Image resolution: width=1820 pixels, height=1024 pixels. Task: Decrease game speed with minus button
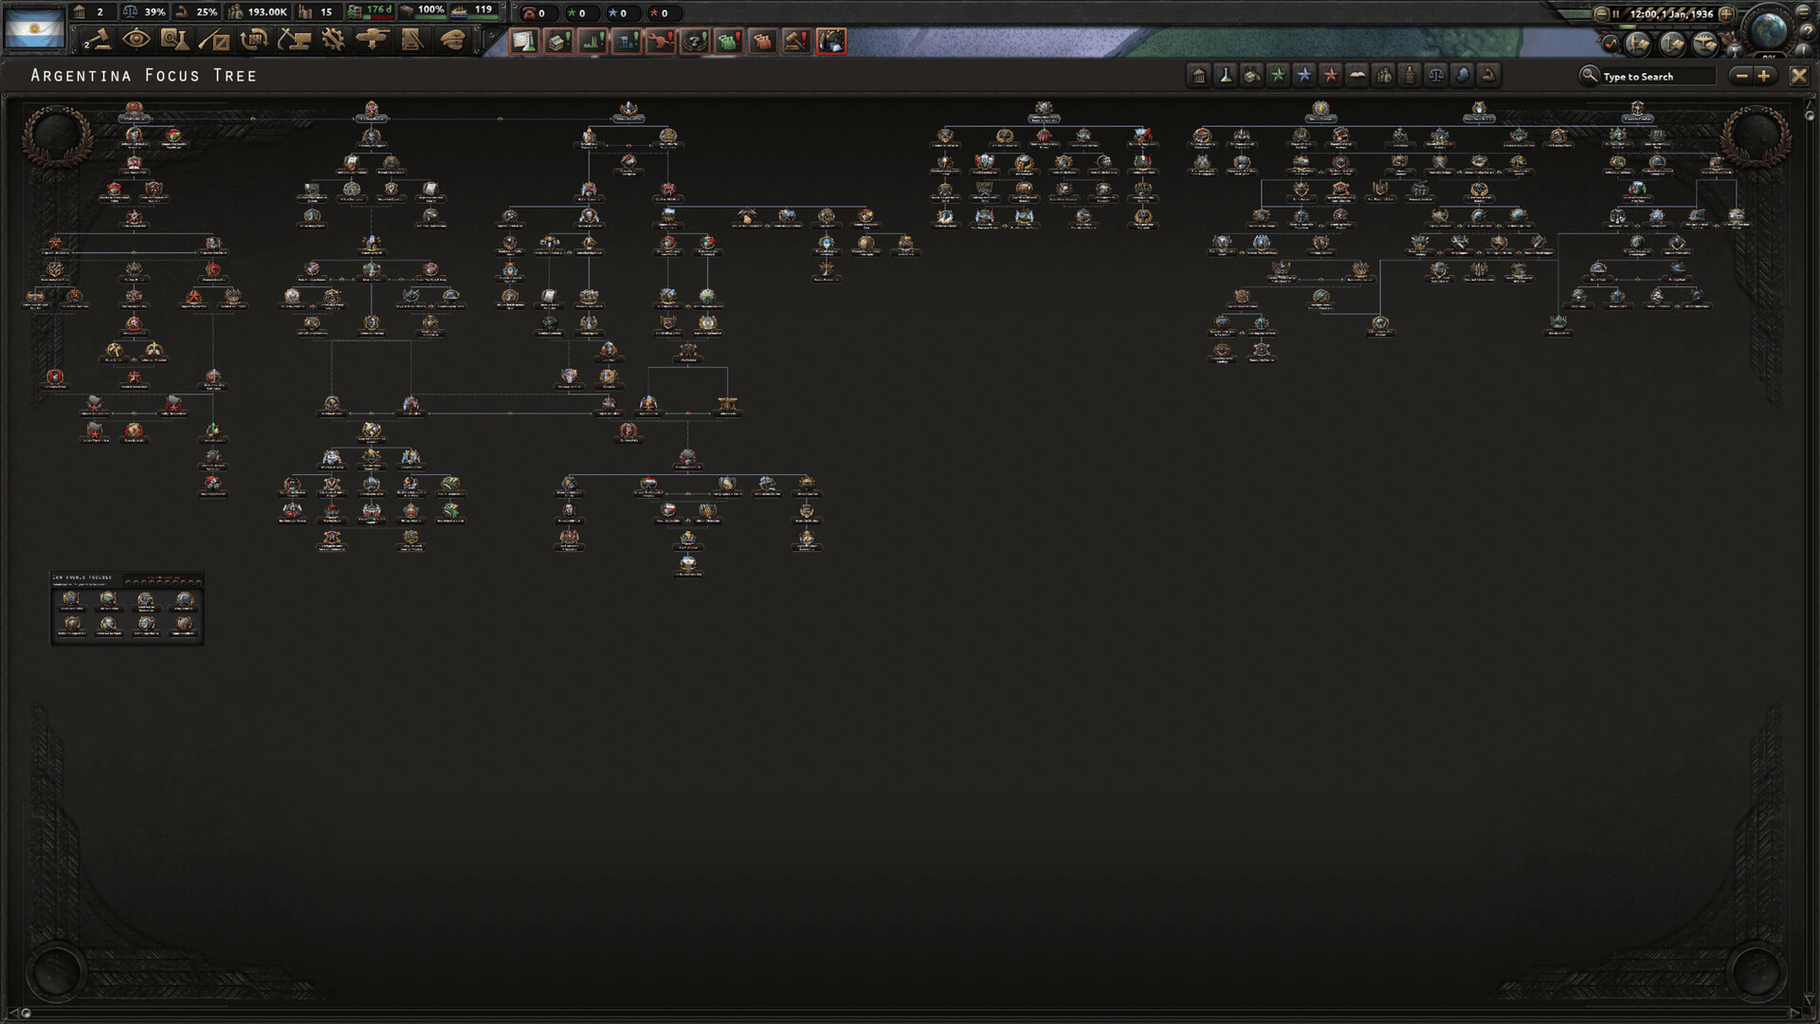tap(1602, 15)
